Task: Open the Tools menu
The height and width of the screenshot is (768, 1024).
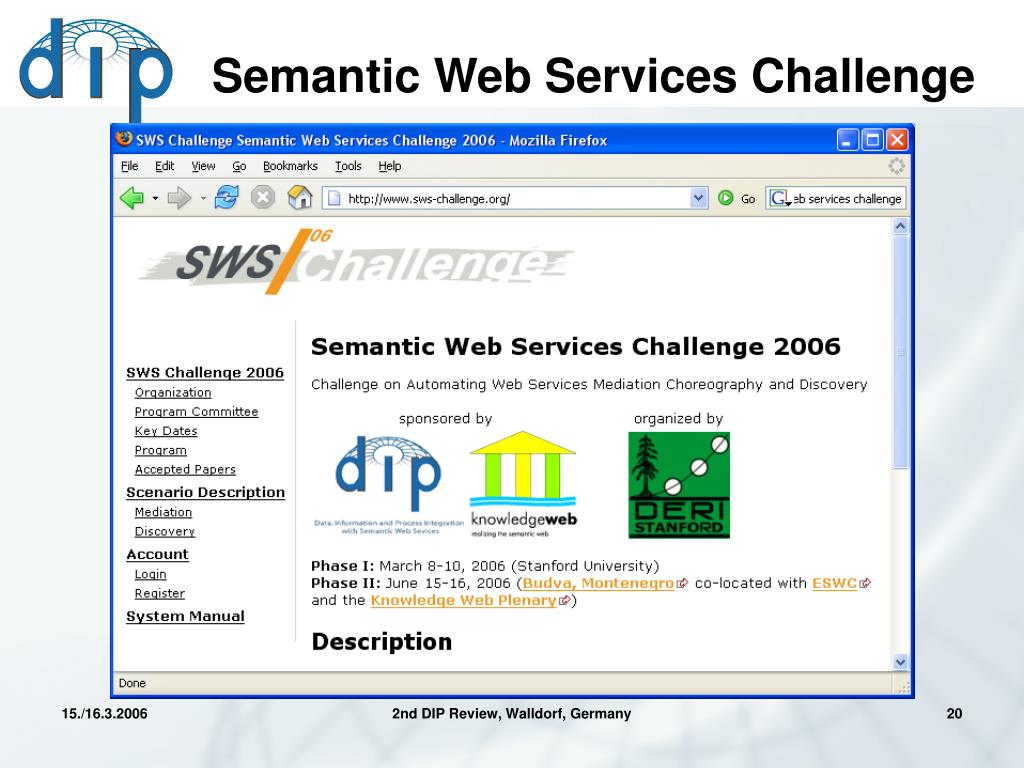Action: [x=348, y=166]
